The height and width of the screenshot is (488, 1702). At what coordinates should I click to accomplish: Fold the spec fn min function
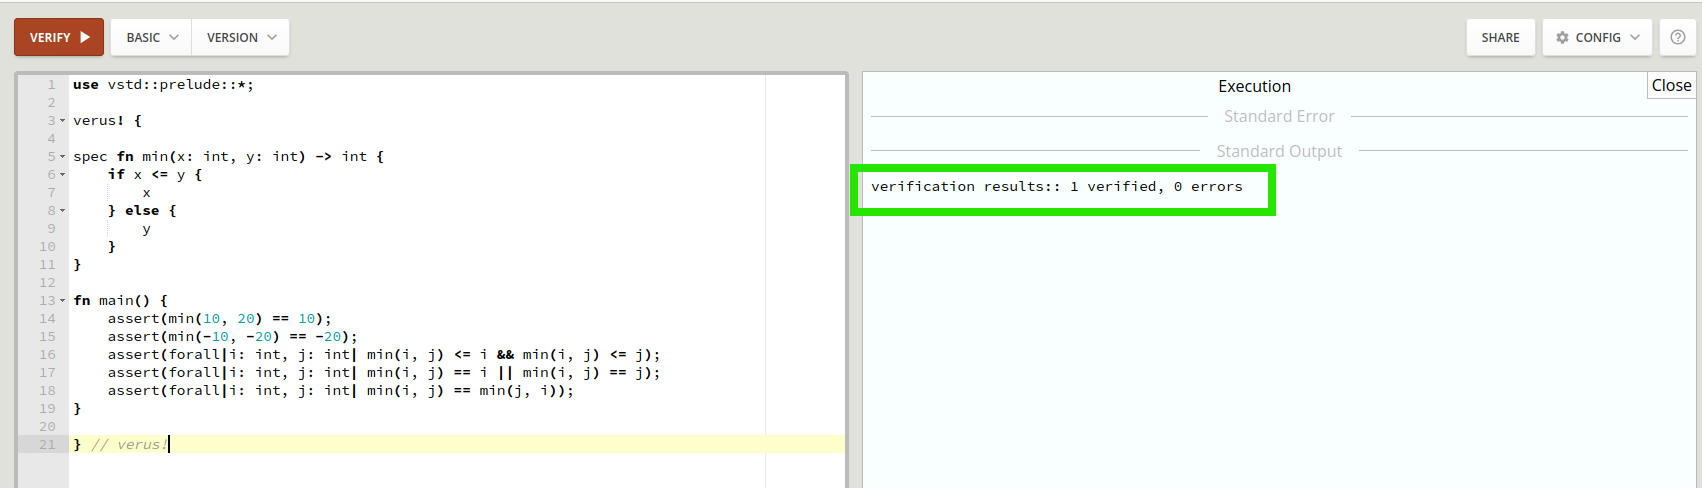(x=62, y=157)
